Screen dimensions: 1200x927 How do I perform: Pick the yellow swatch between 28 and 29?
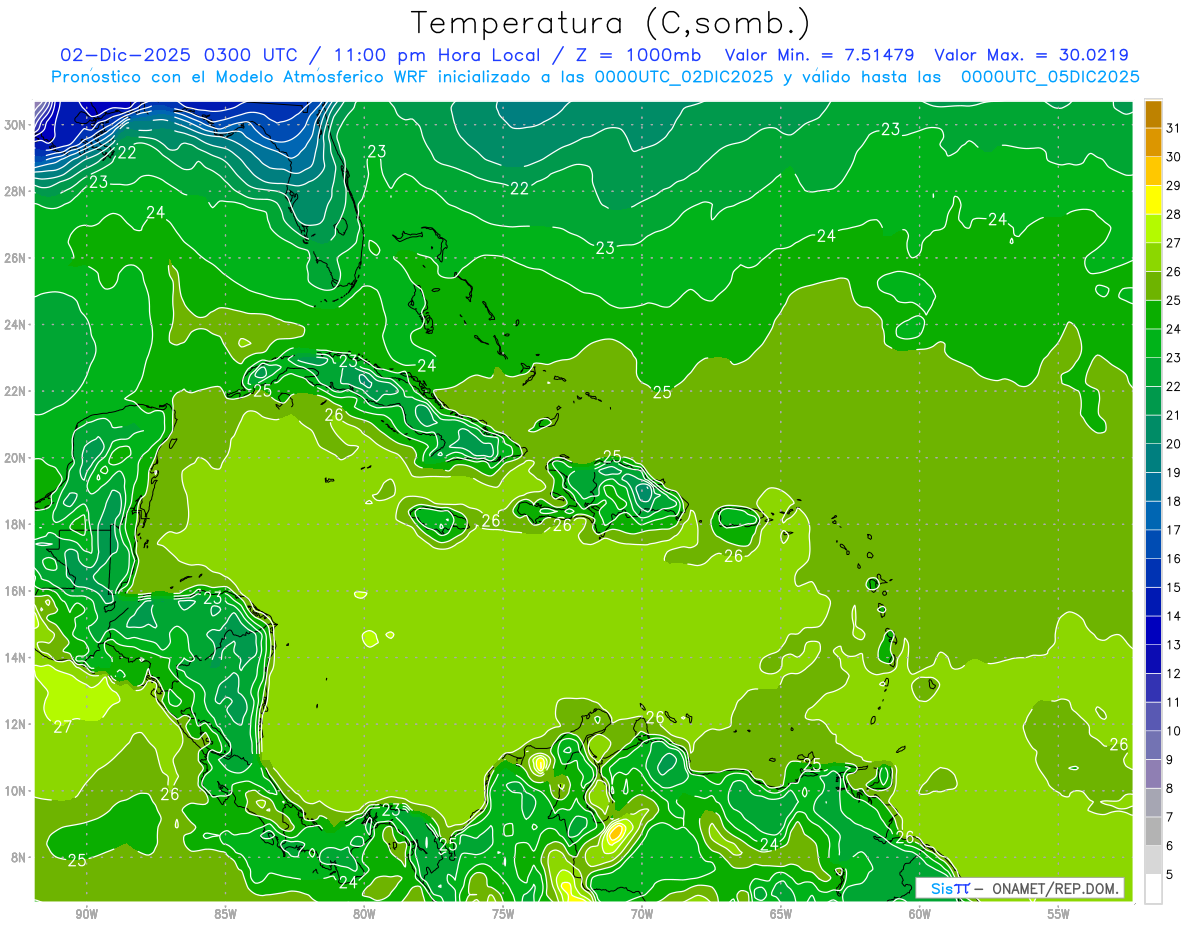coord(1153,200)
